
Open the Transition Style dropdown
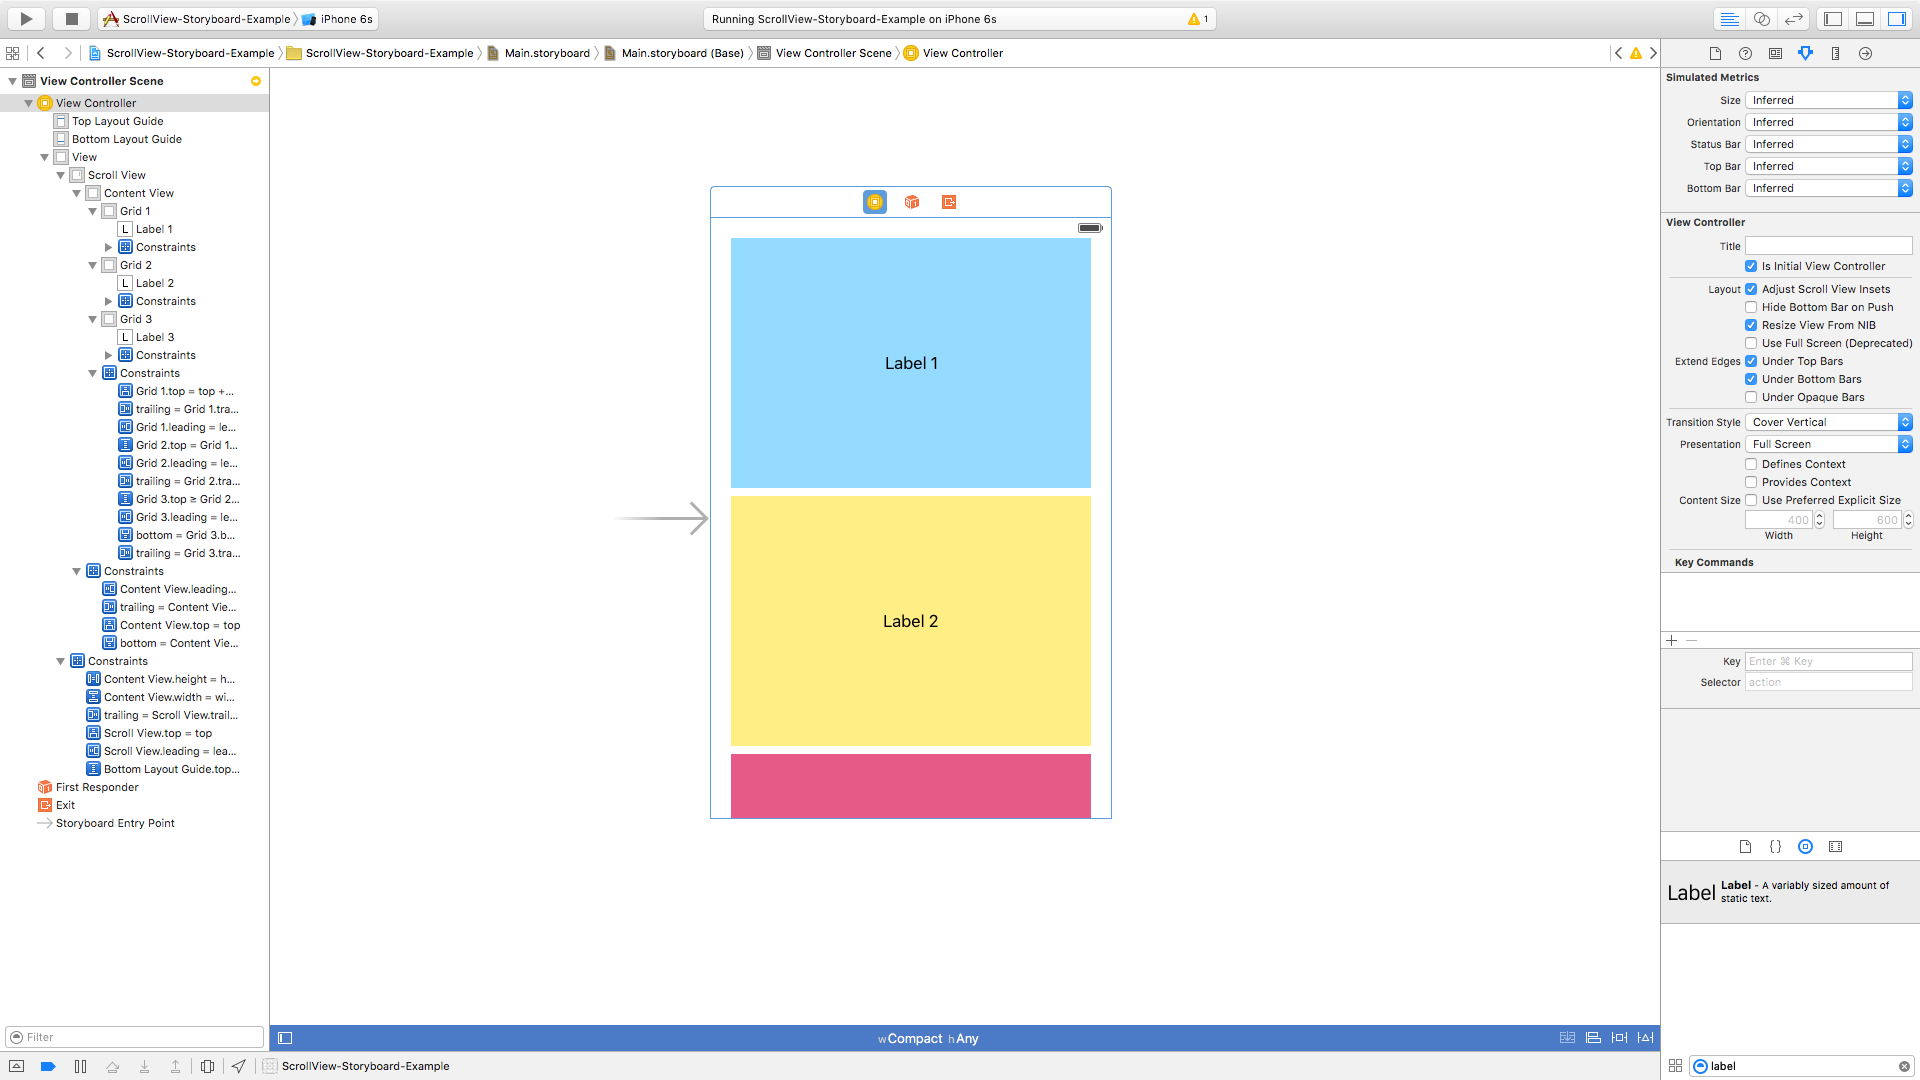[x=1828, y=422]
